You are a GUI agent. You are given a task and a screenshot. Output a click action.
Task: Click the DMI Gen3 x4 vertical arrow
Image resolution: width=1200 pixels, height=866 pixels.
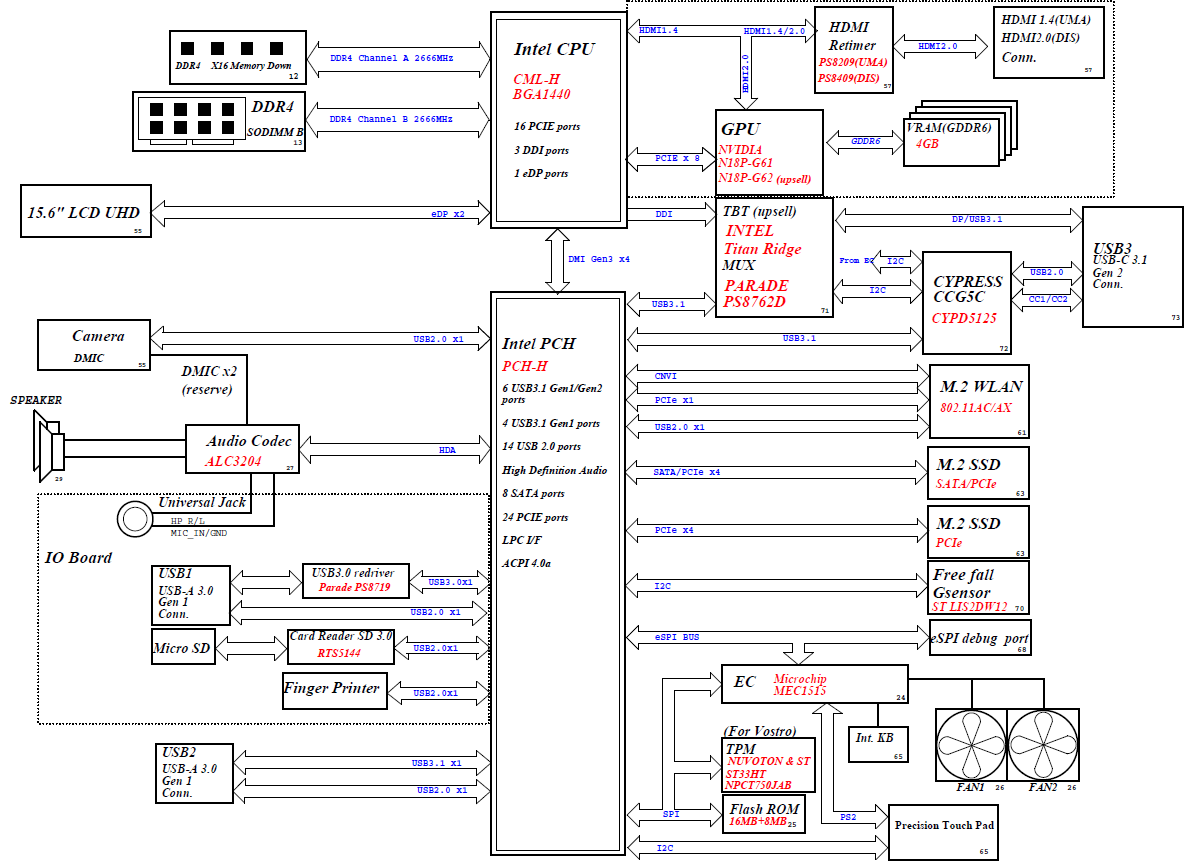(x=552, y=258)
